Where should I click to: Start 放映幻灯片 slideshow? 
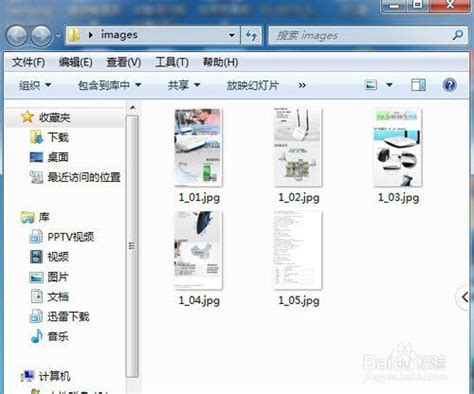(x=252, y=85)
